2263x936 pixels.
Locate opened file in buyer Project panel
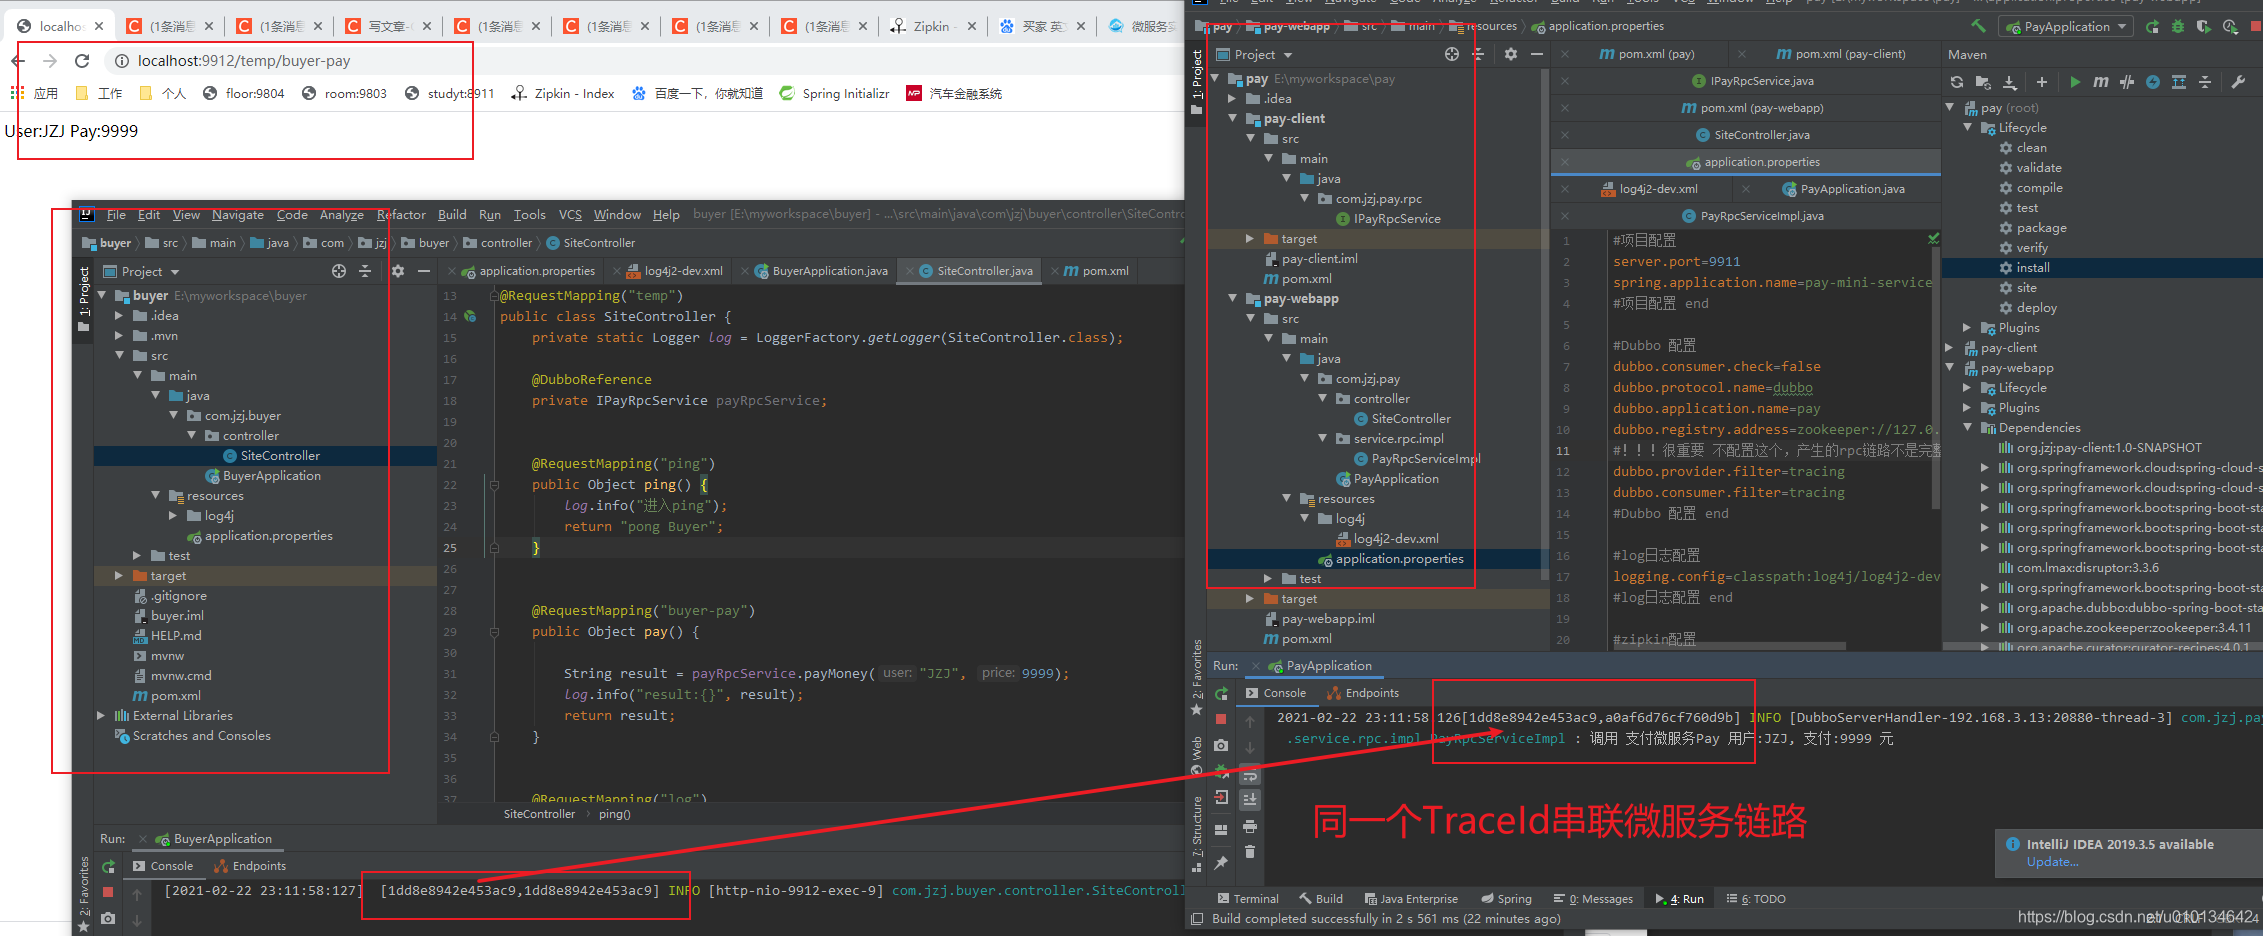tap(339, 271)
